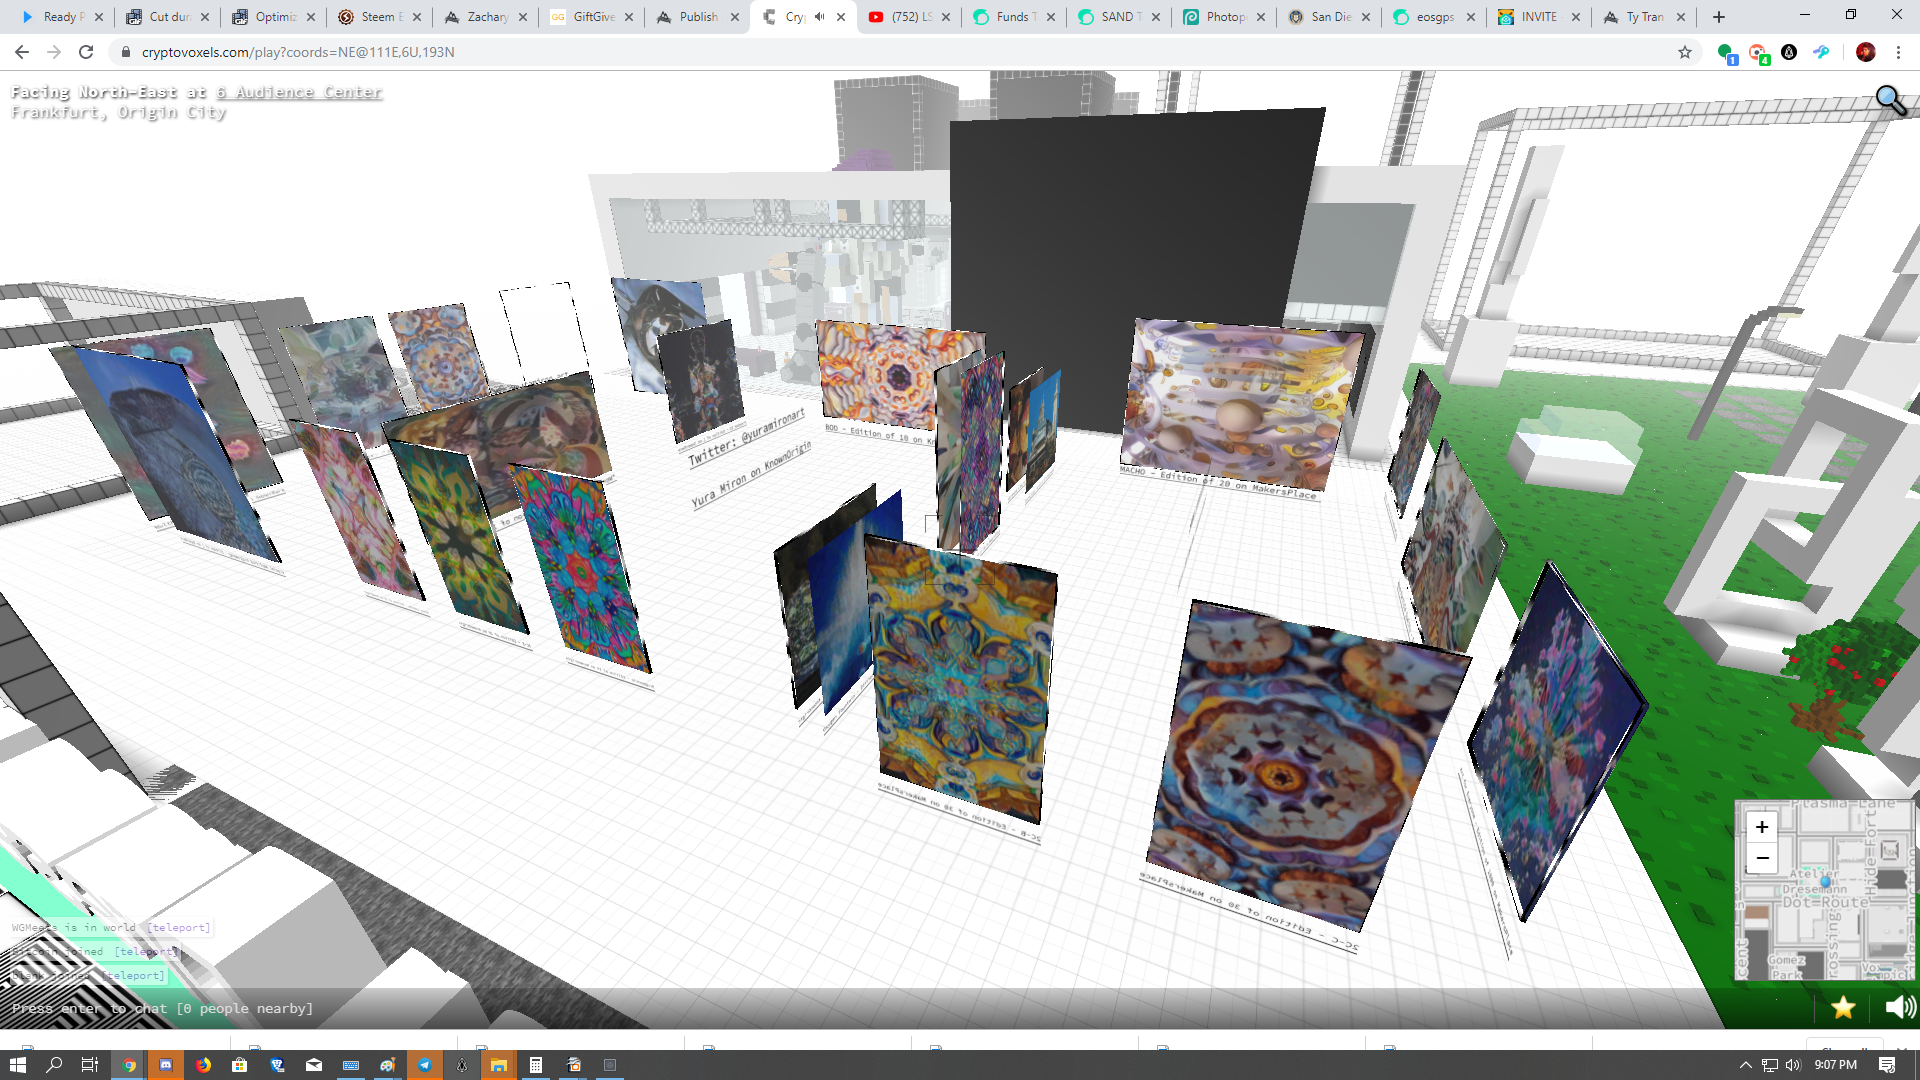Open Windows taskbar search

[54, 1065]
